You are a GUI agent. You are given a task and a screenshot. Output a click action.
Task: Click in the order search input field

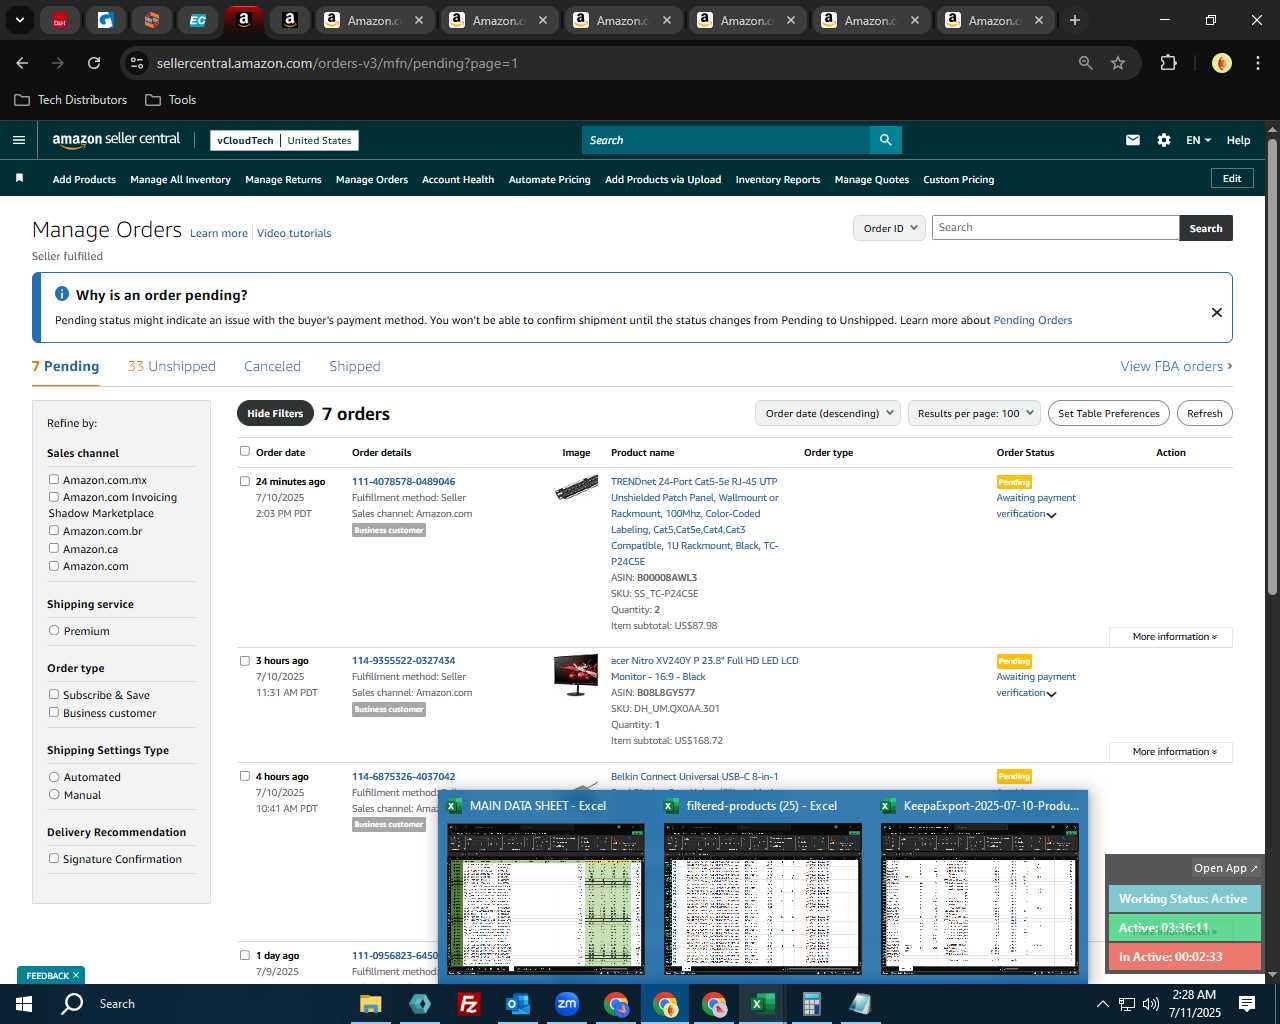coord(1055,228)
